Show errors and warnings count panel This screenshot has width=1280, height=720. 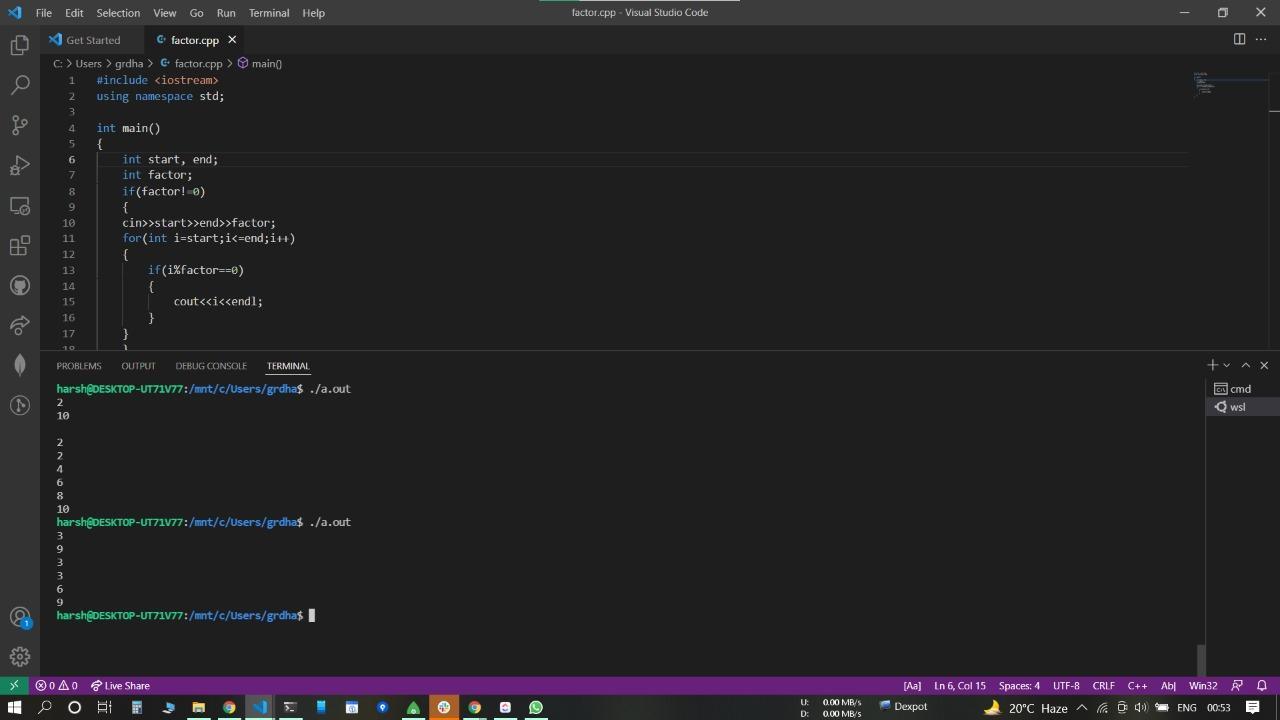click(x=56, y=686)
